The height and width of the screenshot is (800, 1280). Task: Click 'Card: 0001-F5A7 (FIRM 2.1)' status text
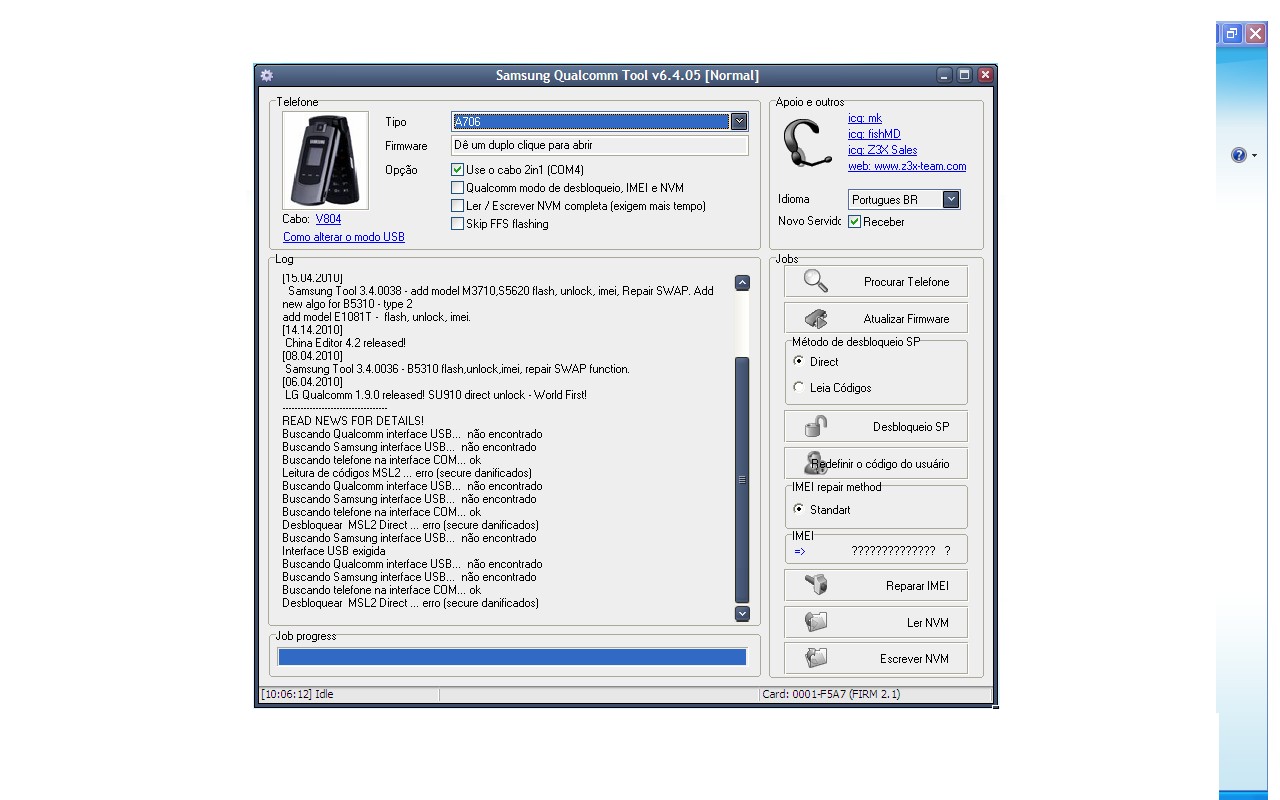831,694
